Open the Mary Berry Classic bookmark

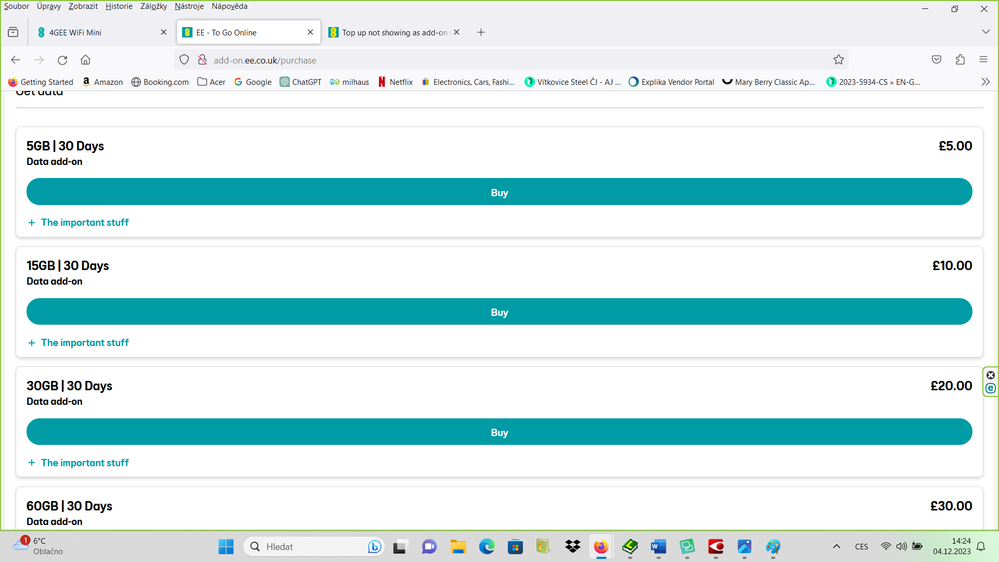(x=768, y=82)
